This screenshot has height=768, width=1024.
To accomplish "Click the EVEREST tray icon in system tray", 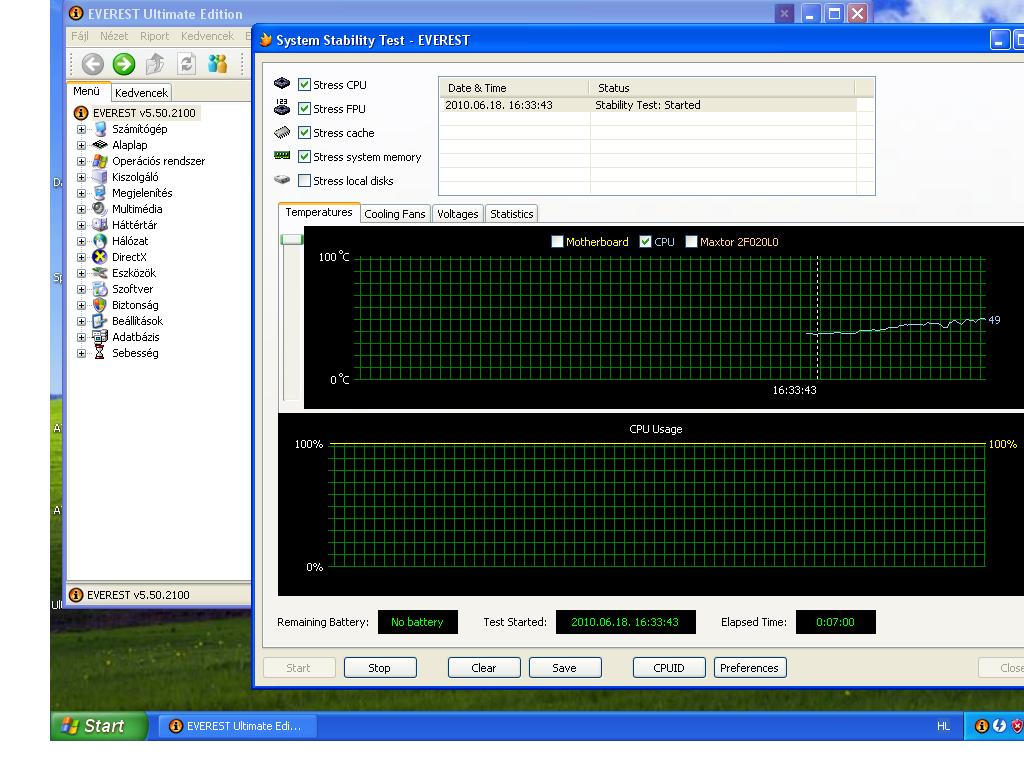I will coord(981,726).
